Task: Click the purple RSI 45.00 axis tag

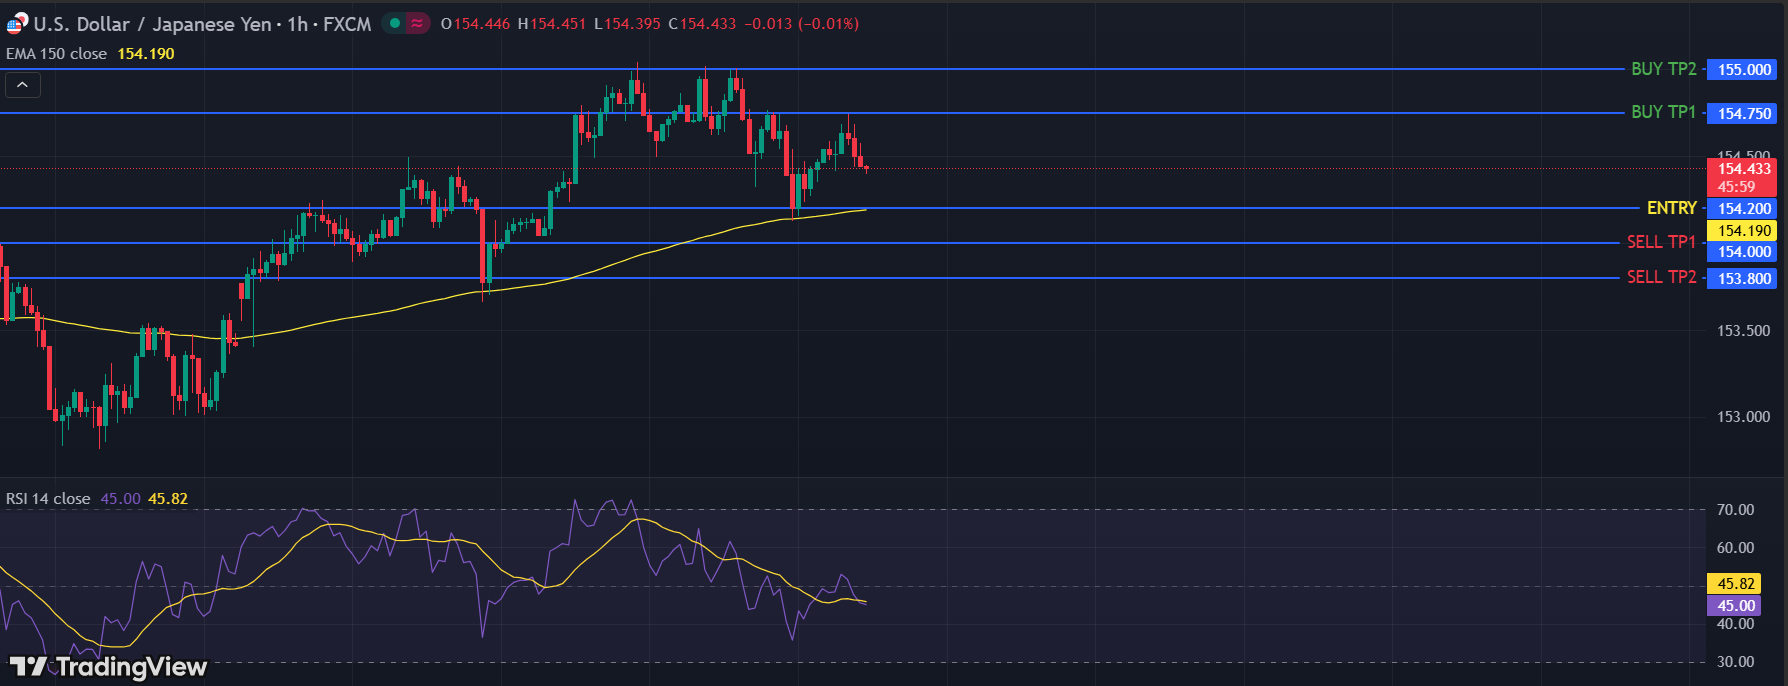Action: (x=1736, y=606)
